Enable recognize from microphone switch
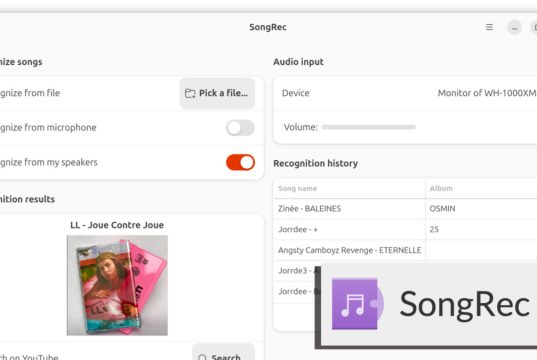 point(240,128)
